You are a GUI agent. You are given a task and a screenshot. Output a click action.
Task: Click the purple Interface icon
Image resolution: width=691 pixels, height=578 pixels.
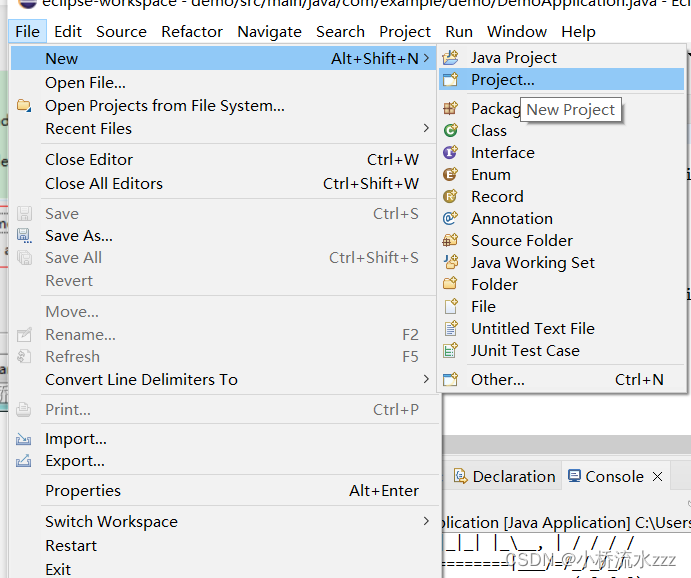coord(450,152)
